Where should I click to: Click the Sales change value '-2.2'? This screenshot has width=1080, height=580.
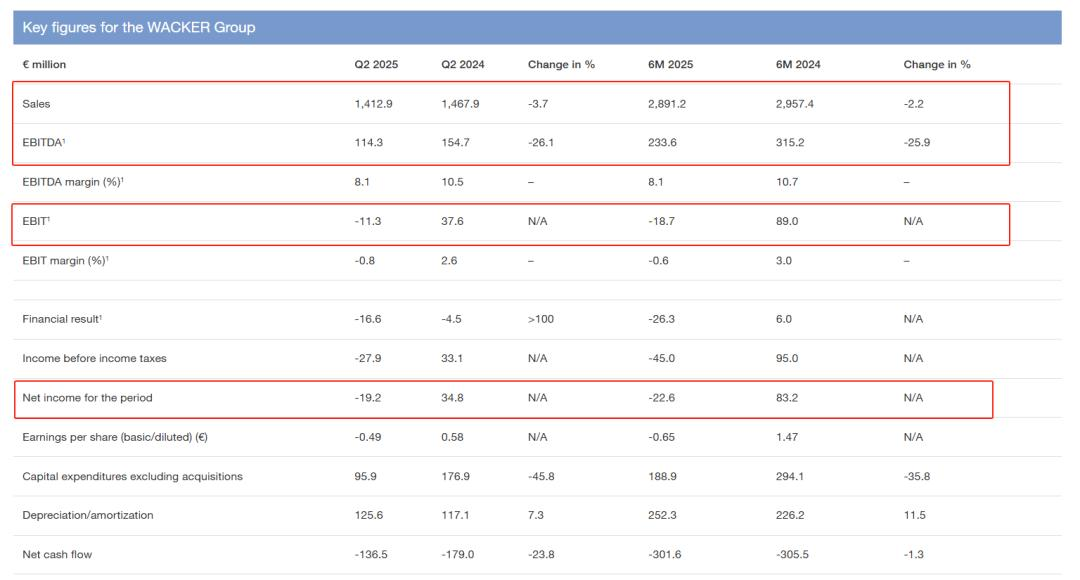click(x=913, y=104)
